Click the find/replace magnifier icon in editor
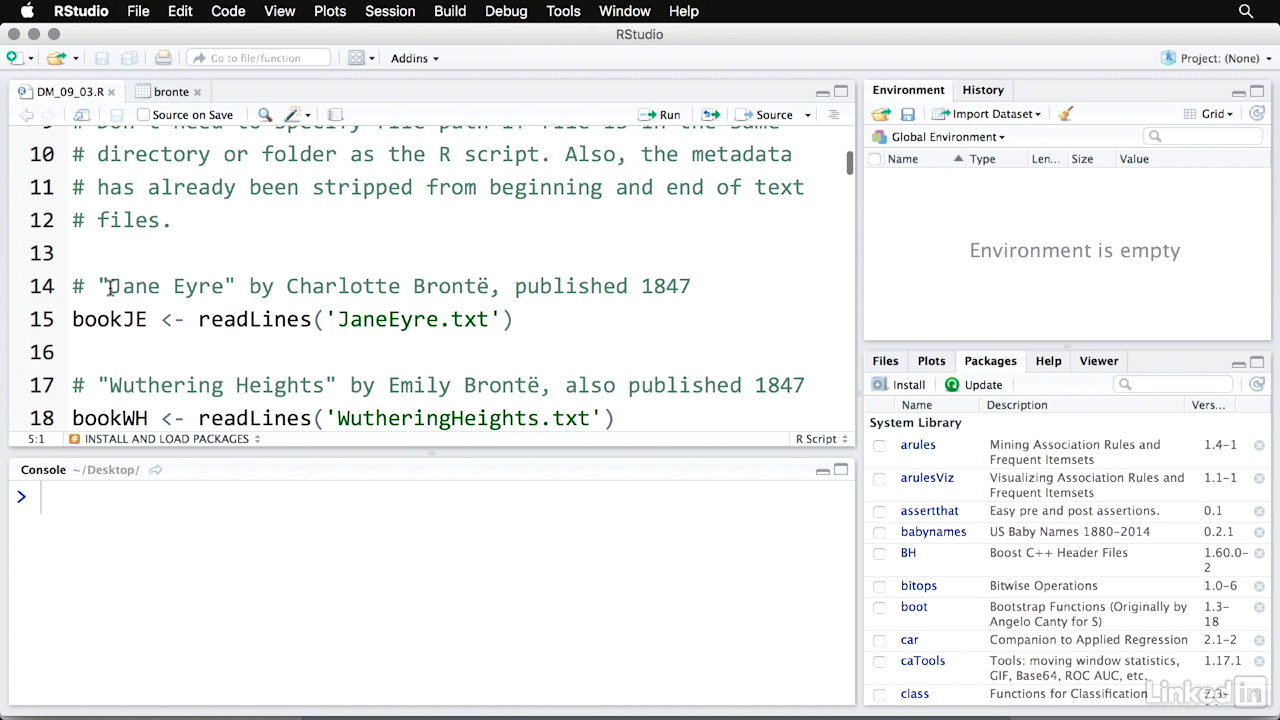1280x720 pixels. click(x=265, y=115)
